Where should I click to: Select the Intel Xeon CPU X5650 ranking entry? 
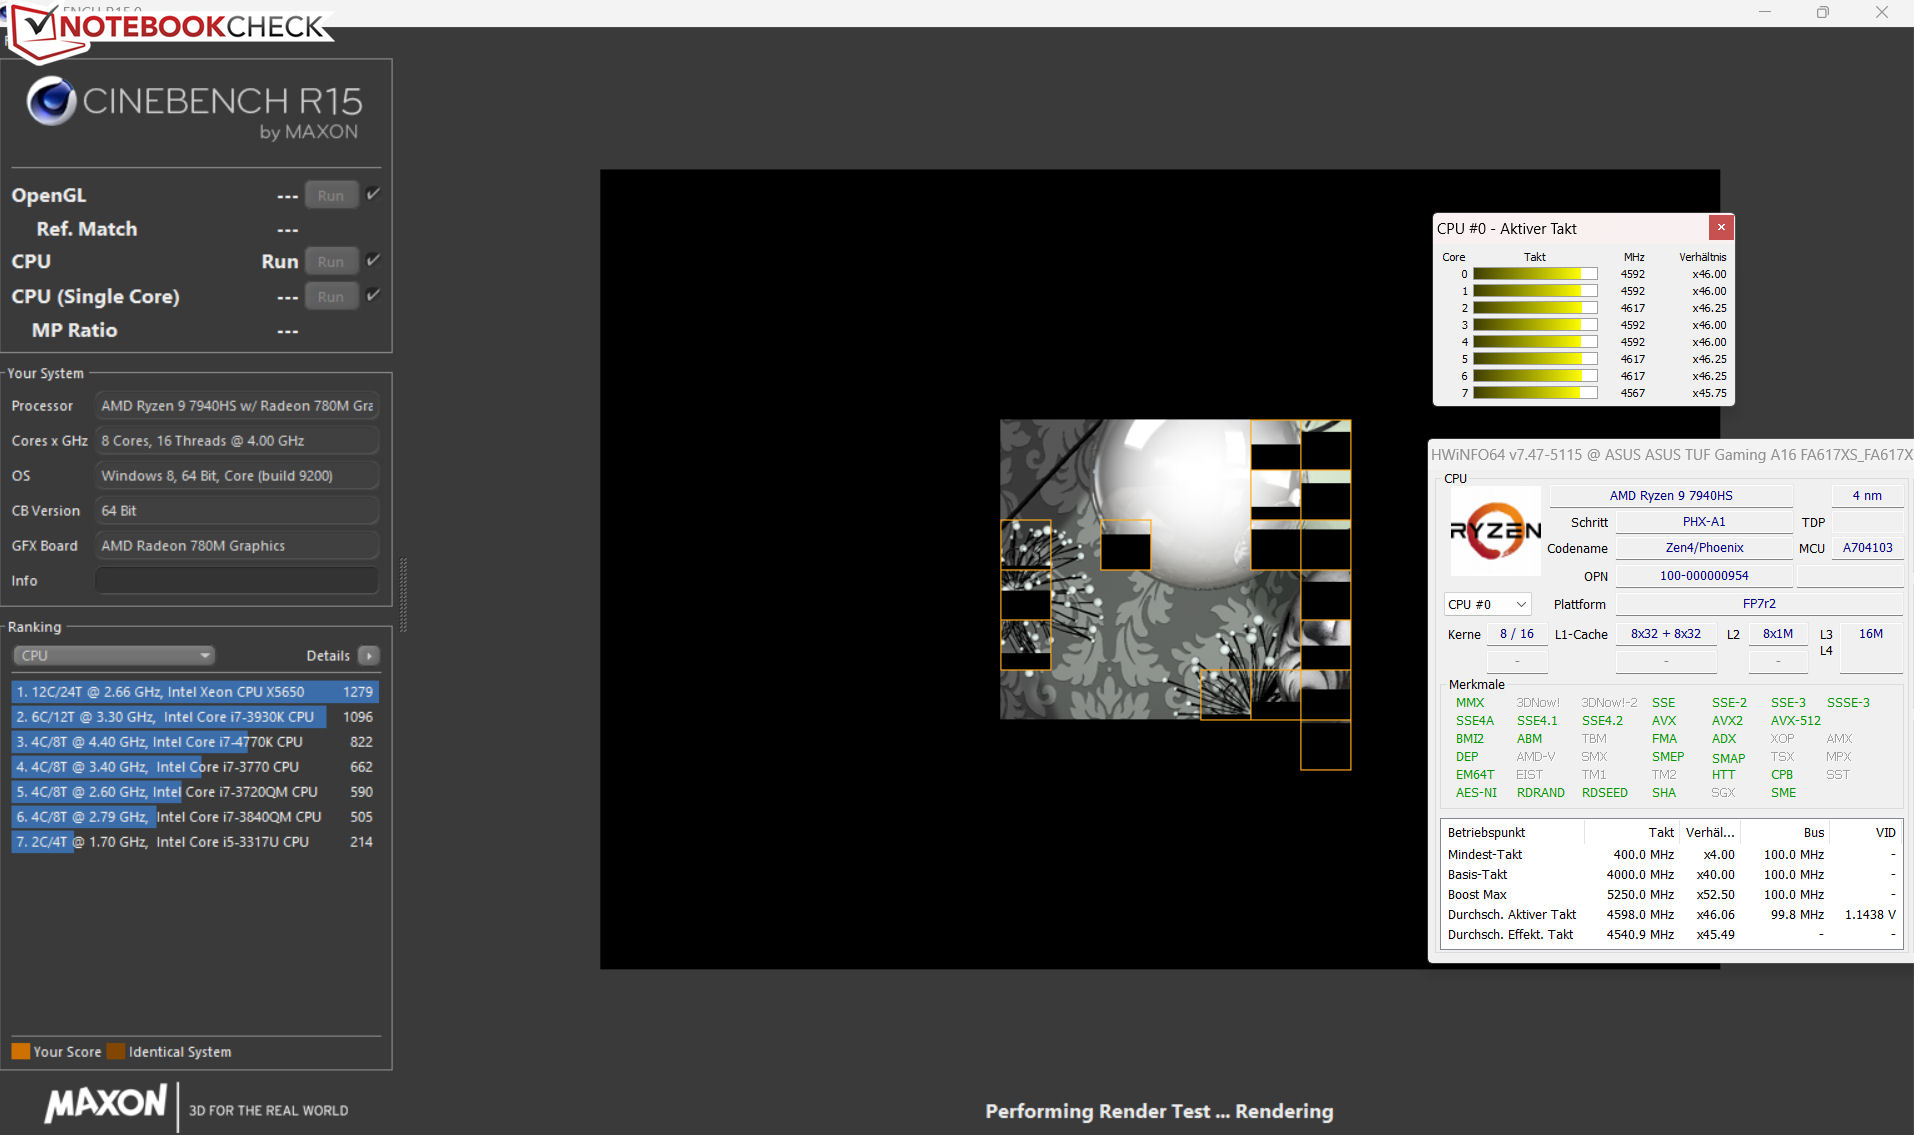pos(195,692)
